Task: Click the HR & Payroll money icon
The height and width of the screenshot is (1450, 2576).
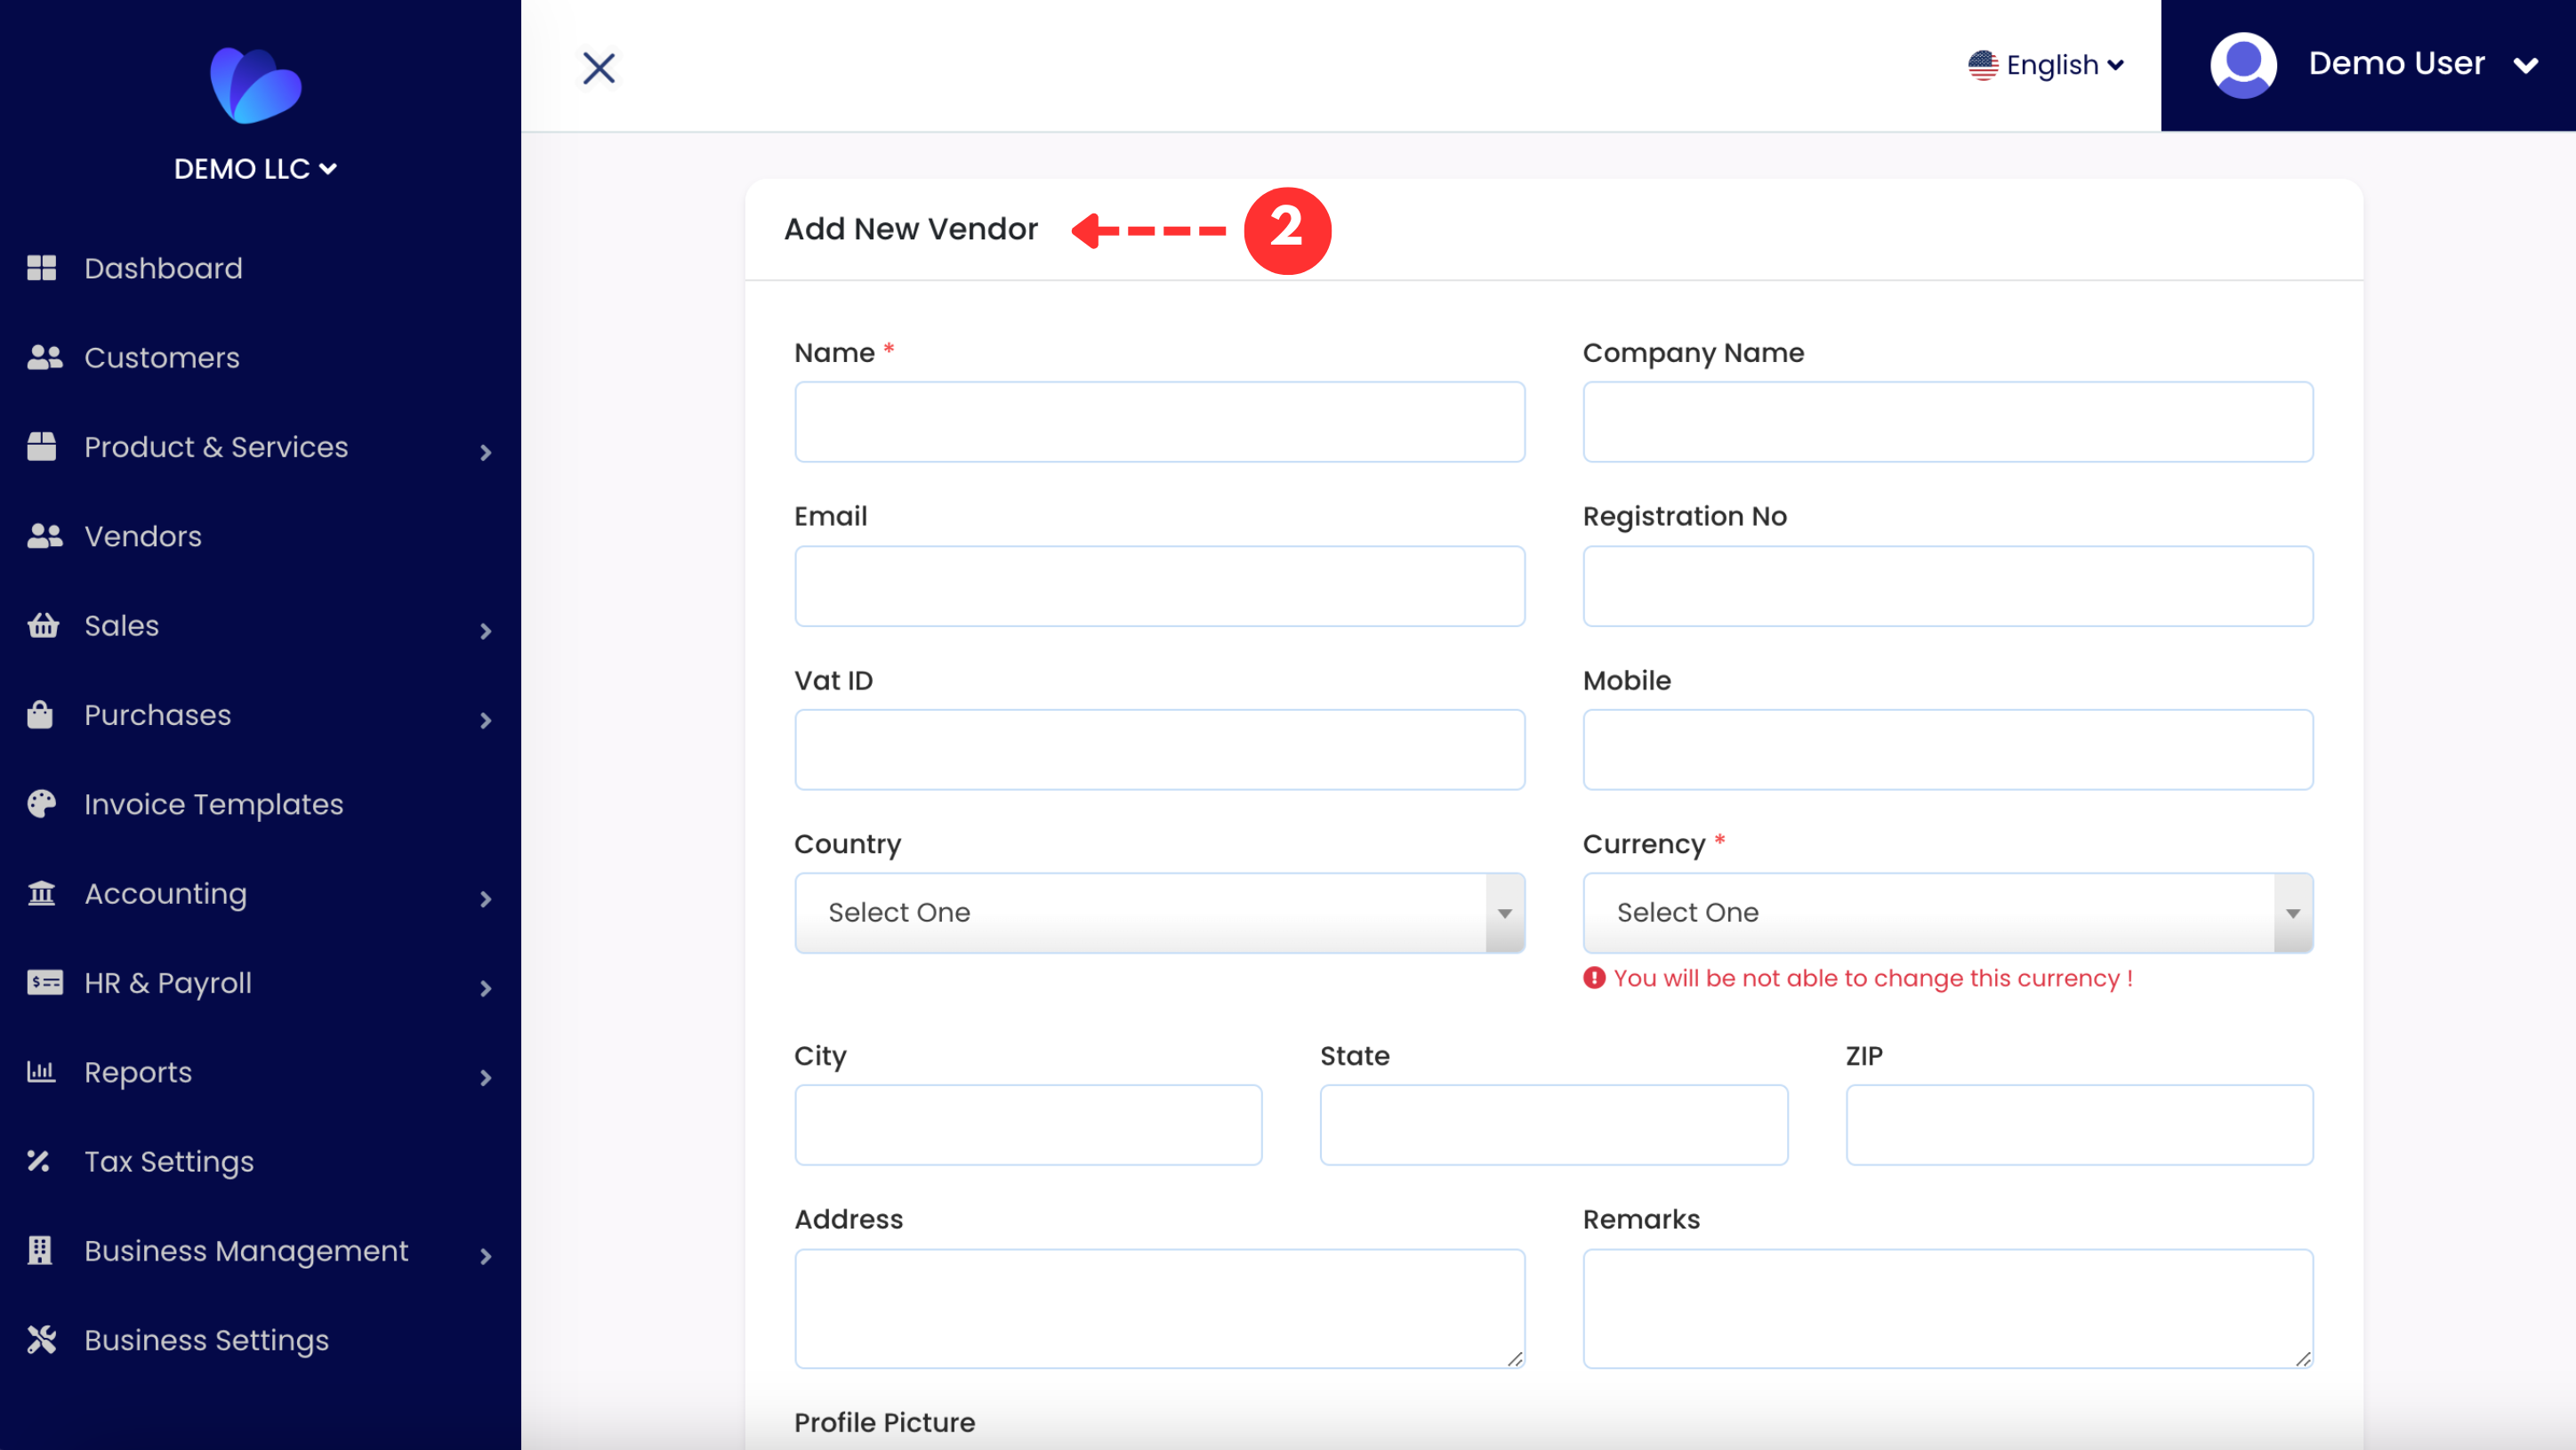Action: pyautogui.click(x=44, y=982)
